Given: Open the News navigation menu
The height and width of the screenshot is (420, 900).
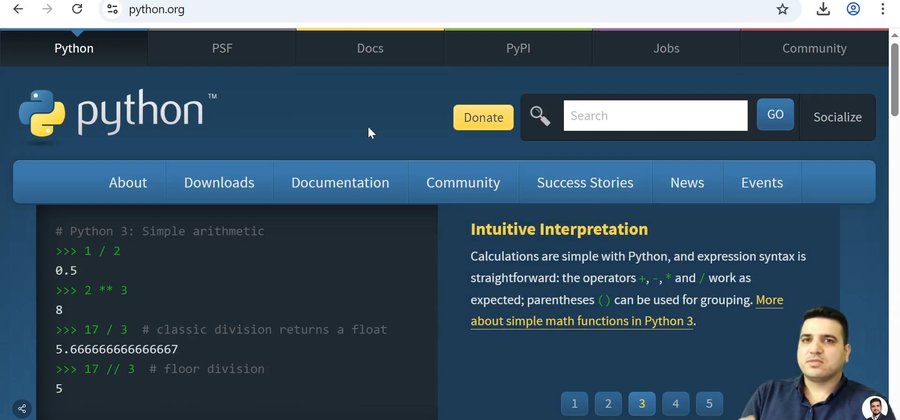Looking at the screenshot, I should click(x=687, y=182).
